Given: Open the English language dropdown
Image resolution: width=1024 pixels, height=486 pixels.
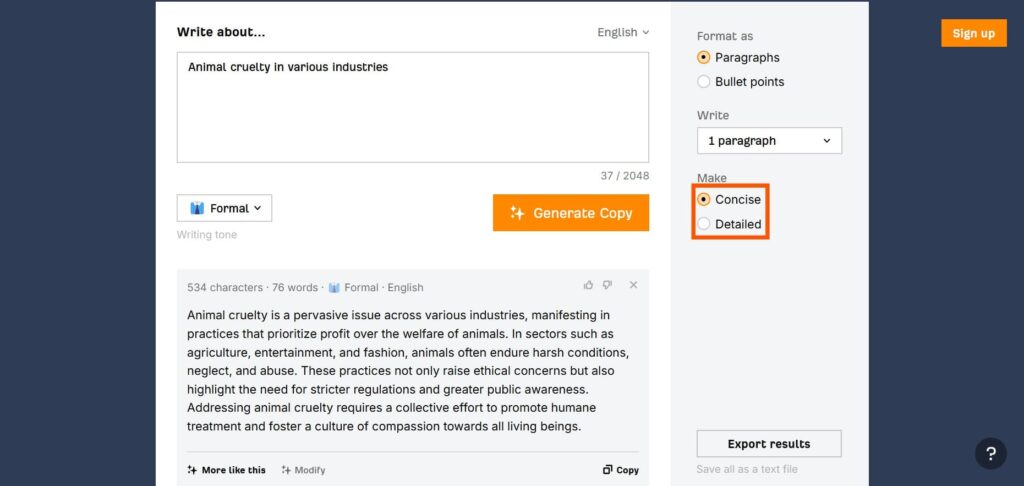Looking at the screenshot, I should coord(623,32).
